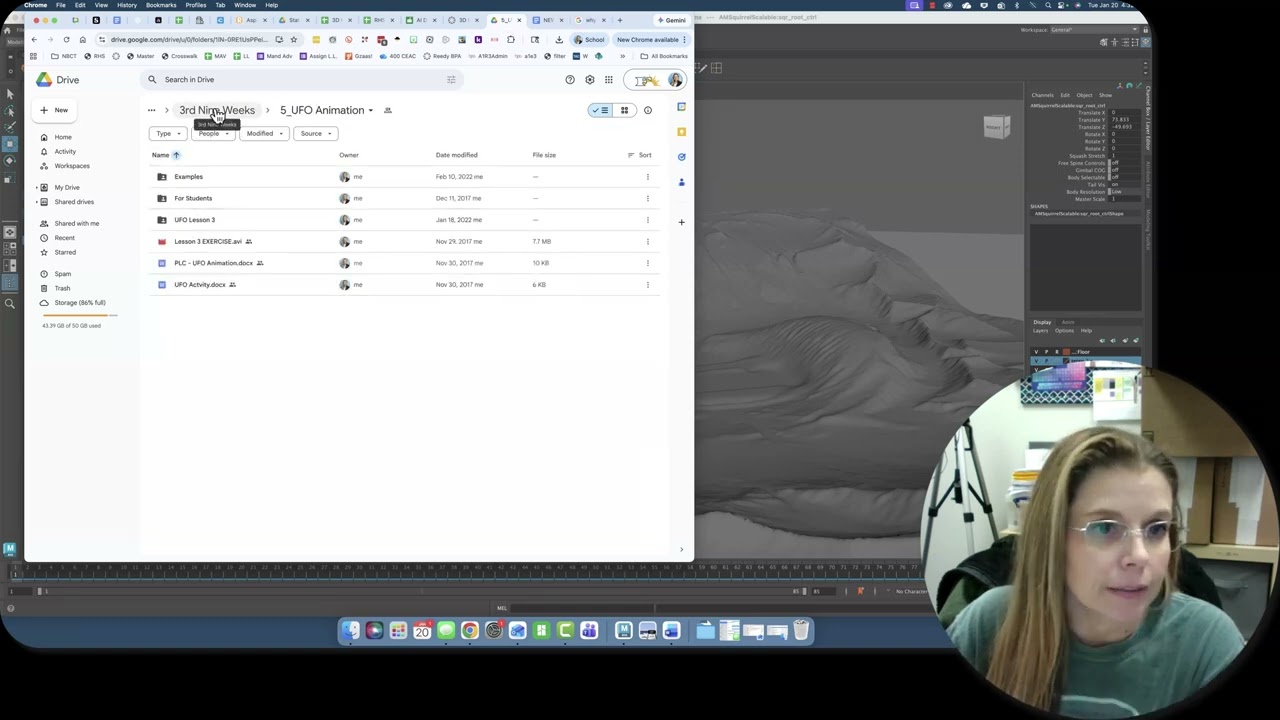Expand 5_UFO Animation folder dropdown arrow
The image size is (1280, 720).
coord(370,111)
